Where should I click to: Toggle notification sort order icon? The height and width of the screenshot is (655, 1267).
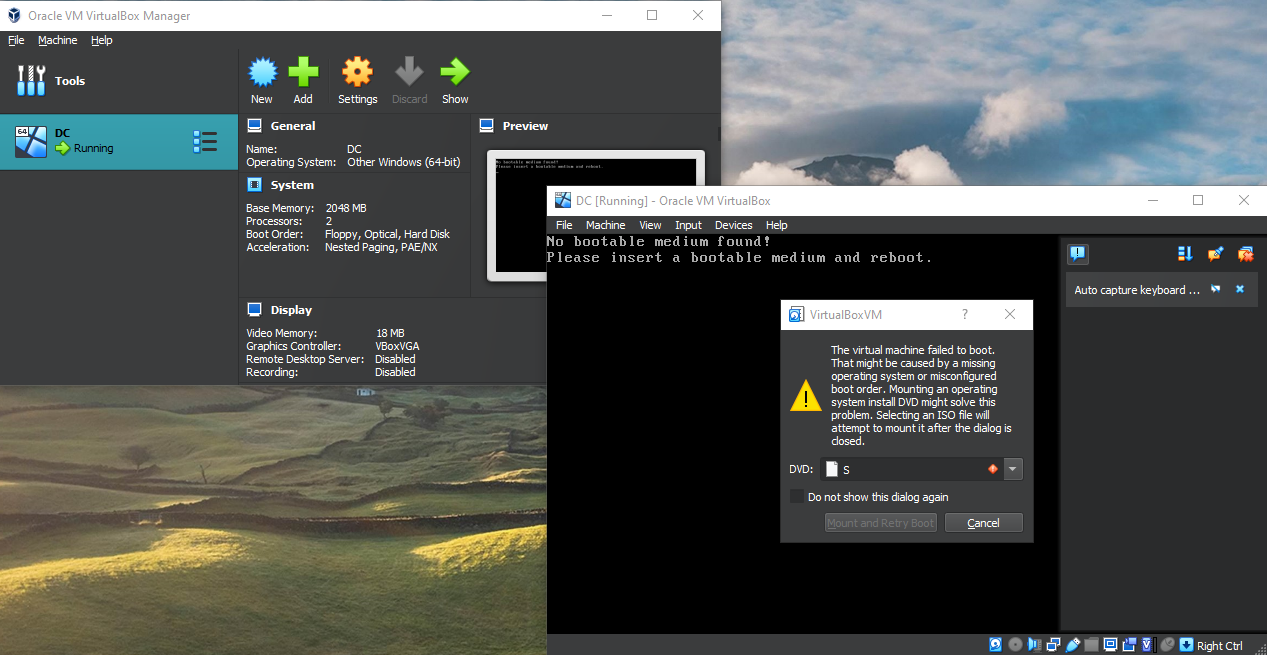pyautogui.click(x=1185, y=254)
